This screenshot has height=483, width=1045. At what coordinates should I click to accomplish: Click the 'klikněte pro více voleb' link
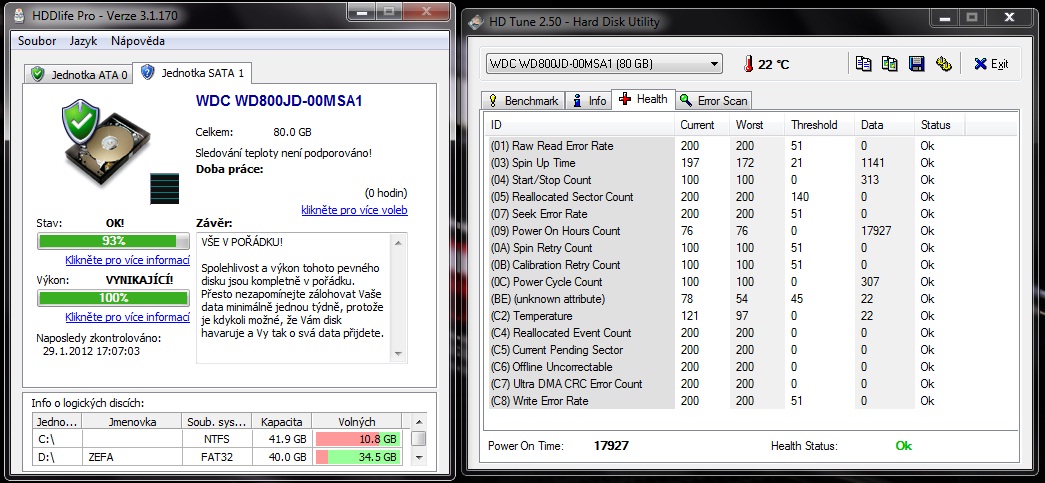(x=354, y=210)
